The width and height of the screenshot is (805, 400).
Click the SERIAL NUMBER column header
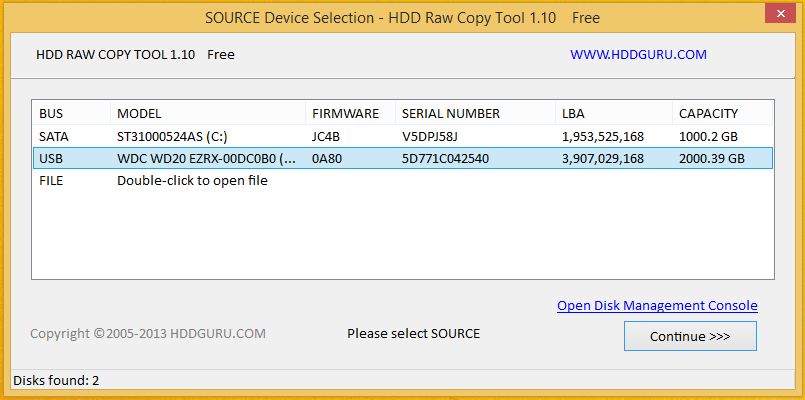click(475, 113)
